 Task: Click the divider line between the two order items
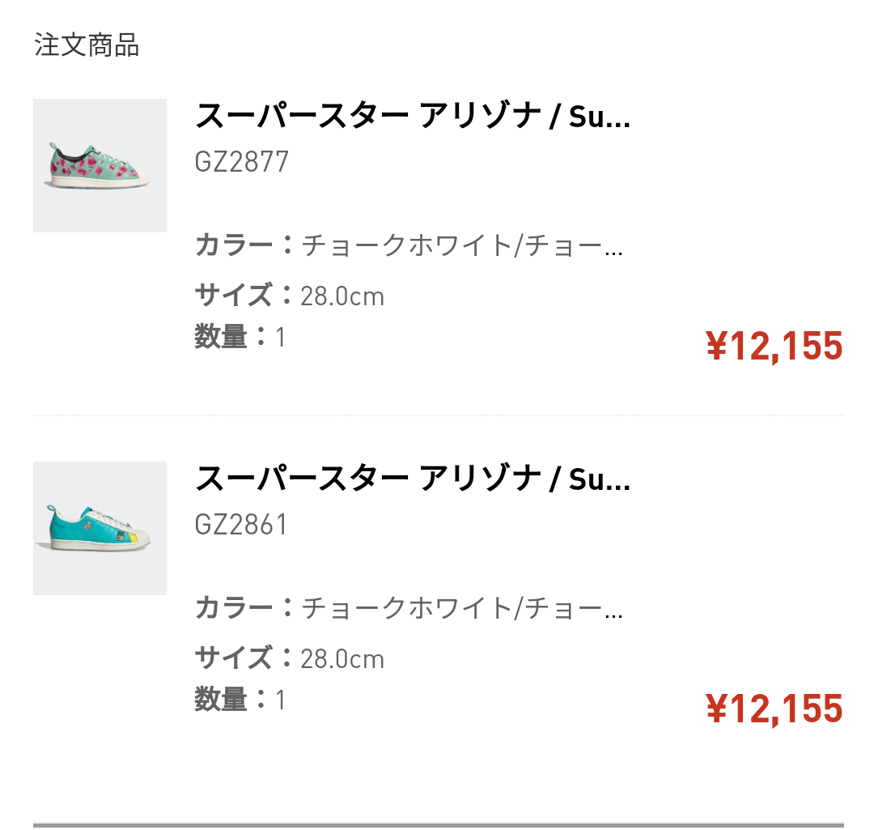click(x=437, y=413)
